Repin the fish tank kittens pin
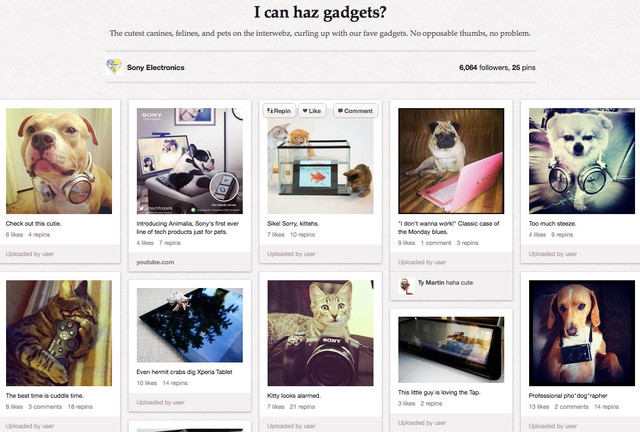The height and width of the screenshot is (432, 640). pos(279,111)
